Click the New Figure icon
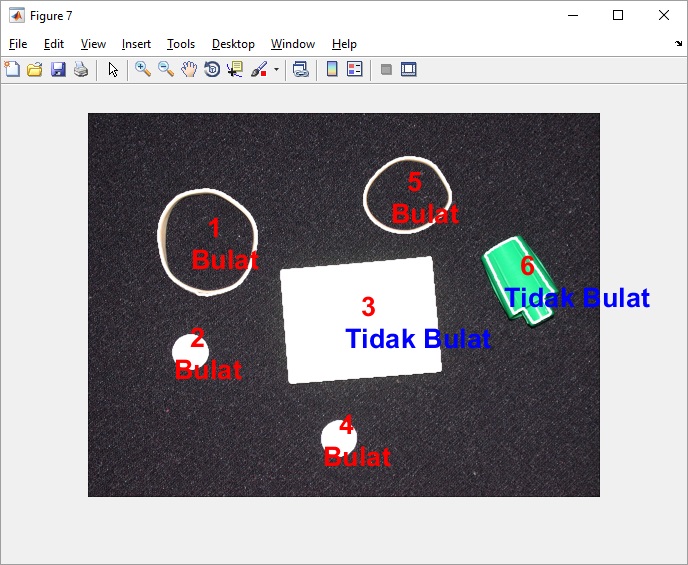Viewport: 688px width, 565px height. 12,69
